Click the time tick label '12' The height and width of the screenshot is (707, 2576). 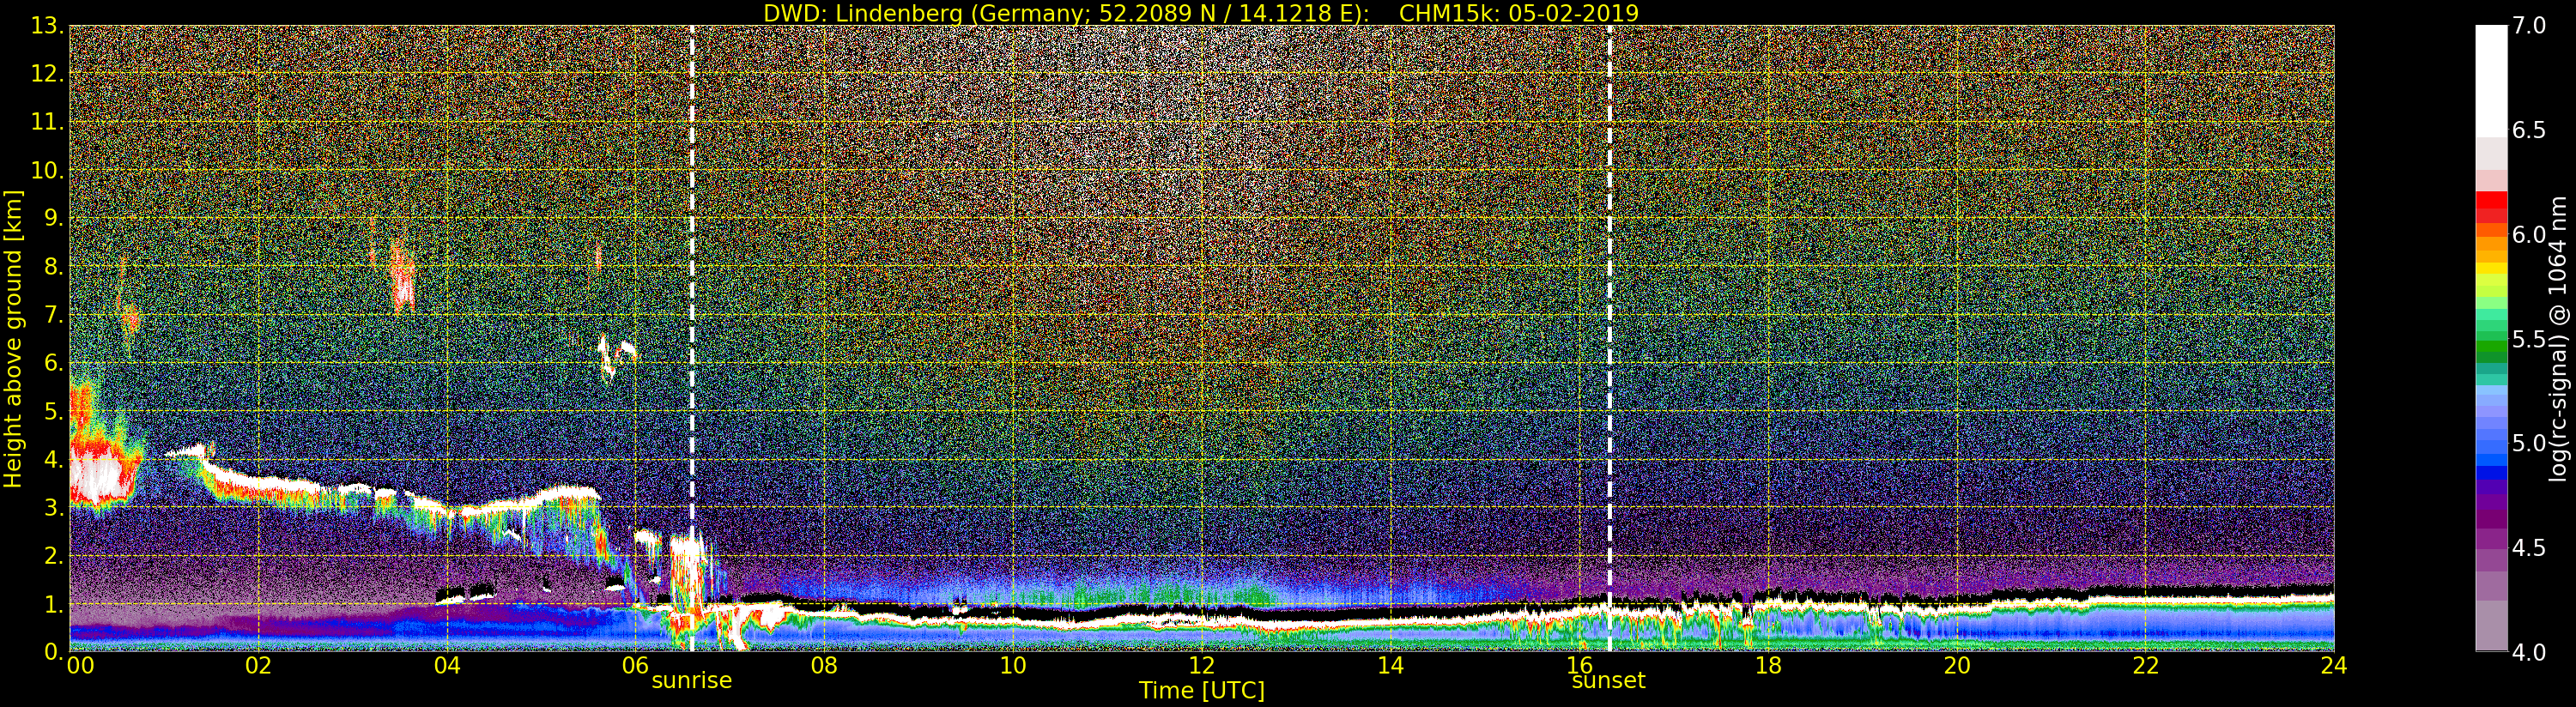point(1201,666)
